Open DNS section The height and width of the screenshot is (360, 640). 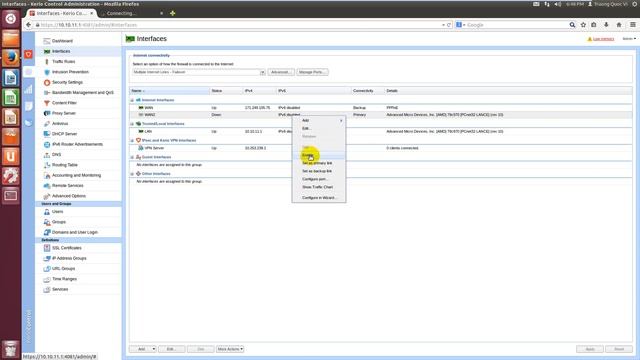[56, 155]
